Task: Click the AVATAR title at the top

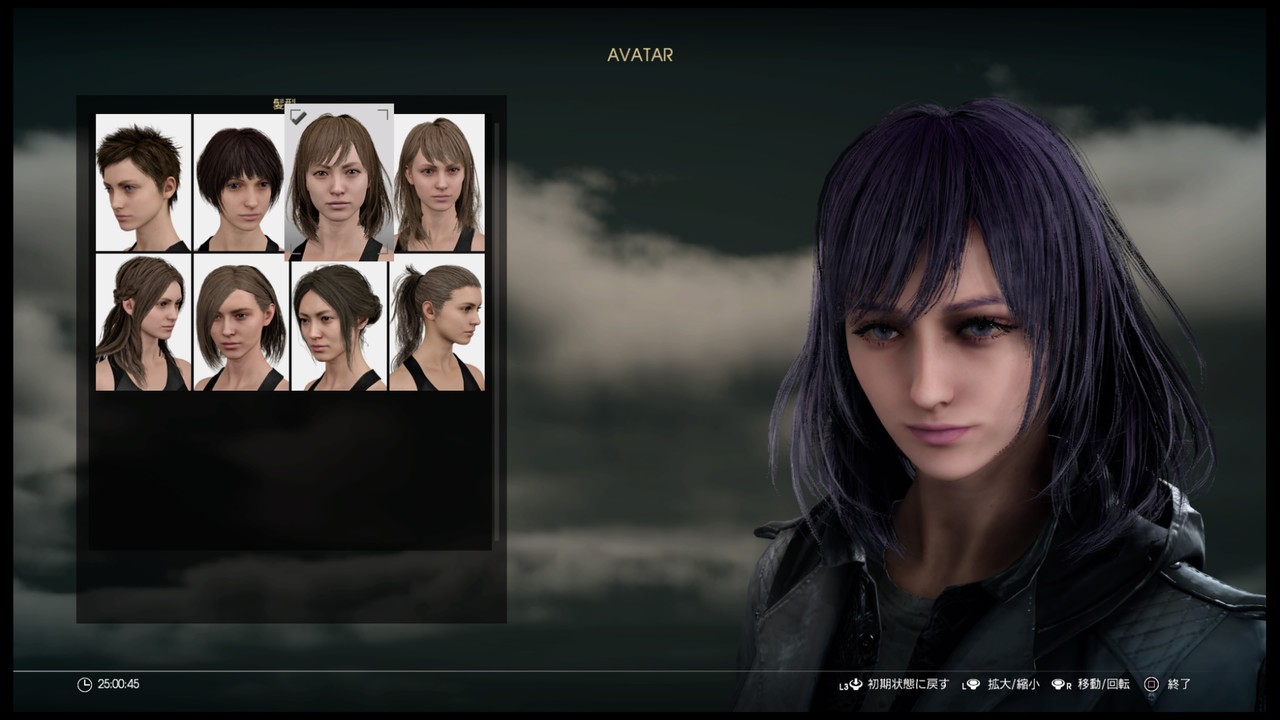Action: [639, 56]
